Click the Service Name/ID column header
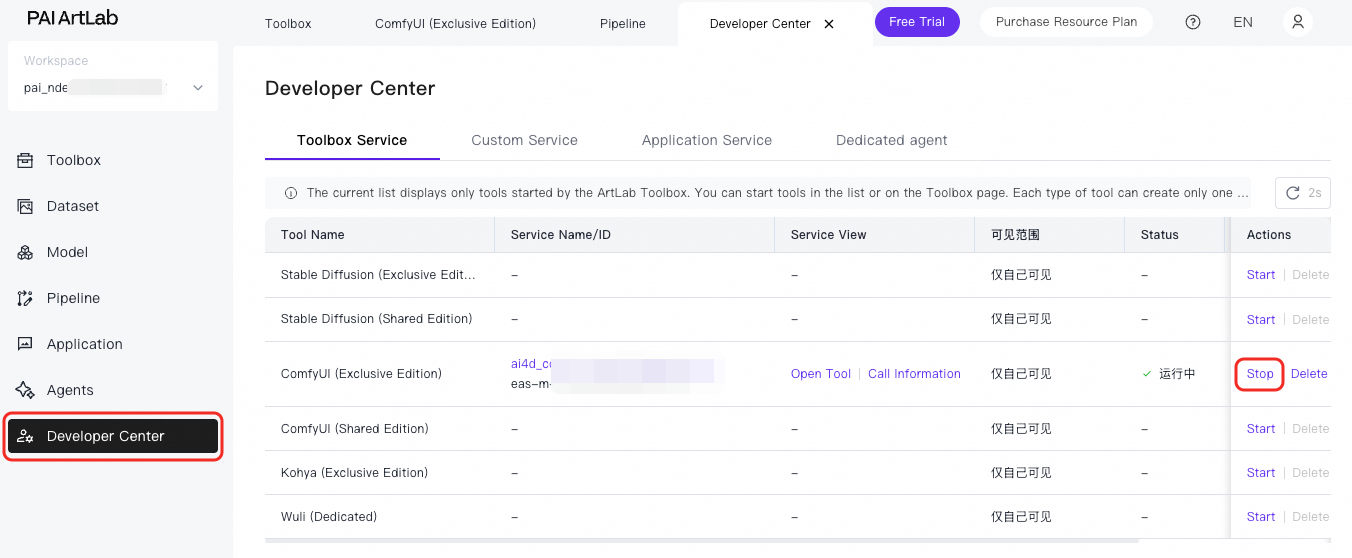The image size is (1352, 558). [x=560, y=235]
